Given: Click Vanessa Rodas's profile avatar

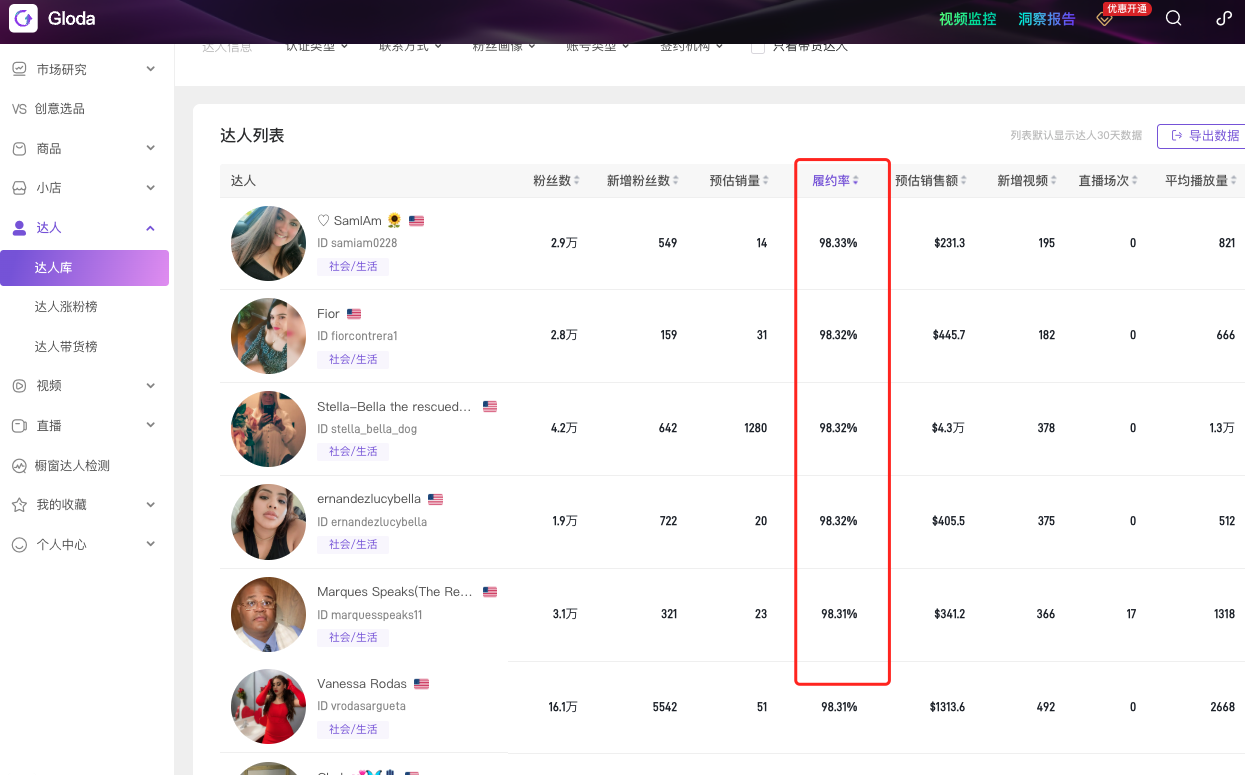Looking at the screenshot, I should 268,707.
